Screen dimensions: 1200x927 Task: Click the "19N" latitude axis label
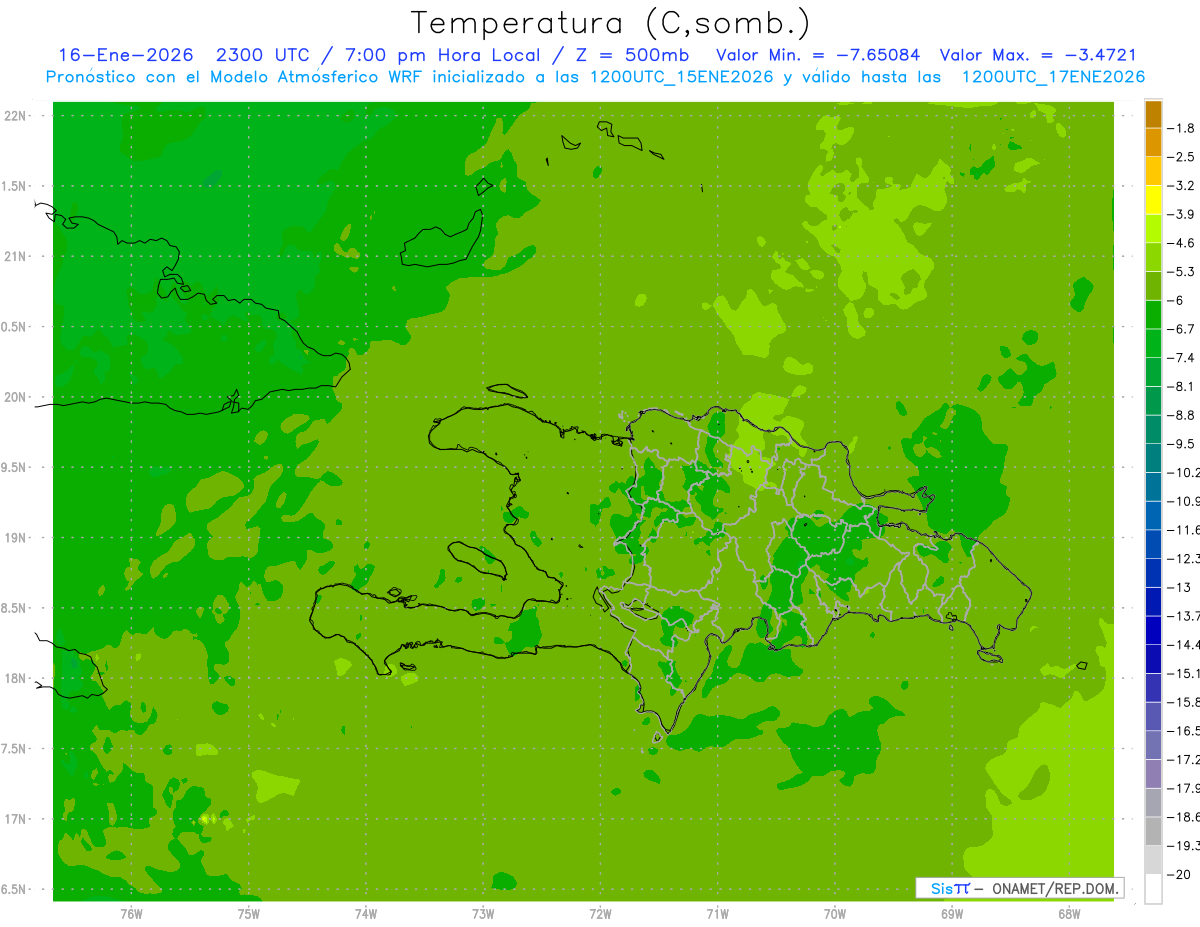point(15,538)
